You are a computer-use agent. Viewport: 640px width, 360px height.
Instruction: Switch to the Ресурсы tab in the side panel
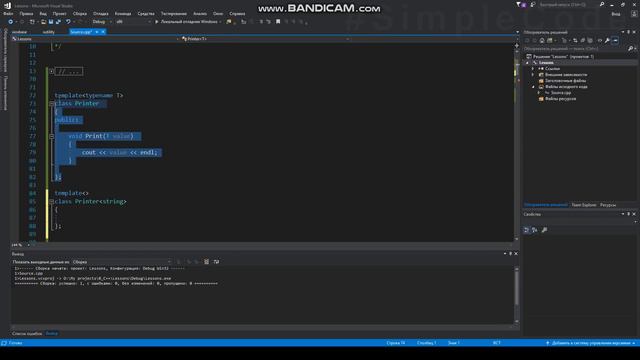[608, 205]
